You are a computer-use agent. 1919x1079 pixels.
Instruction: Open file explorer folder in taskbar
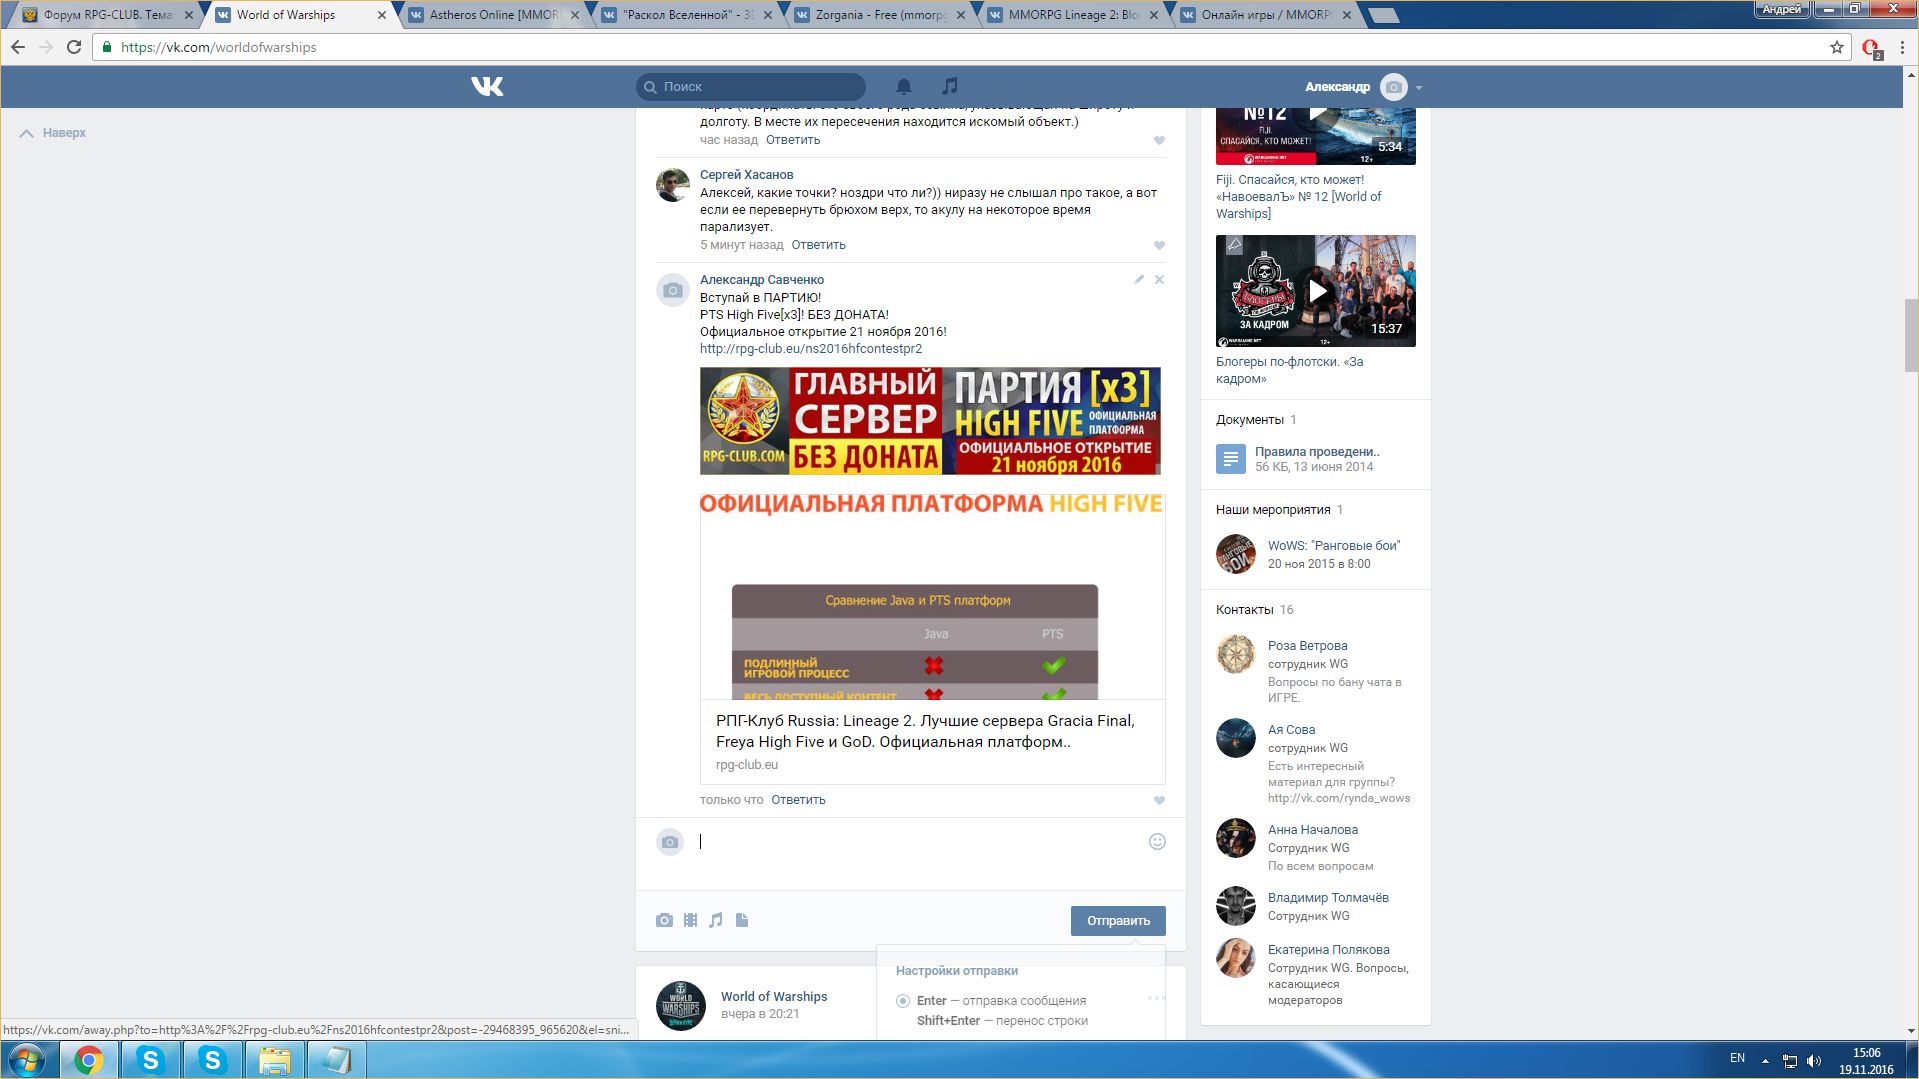pyautogui.click(x=275, y=1060)
